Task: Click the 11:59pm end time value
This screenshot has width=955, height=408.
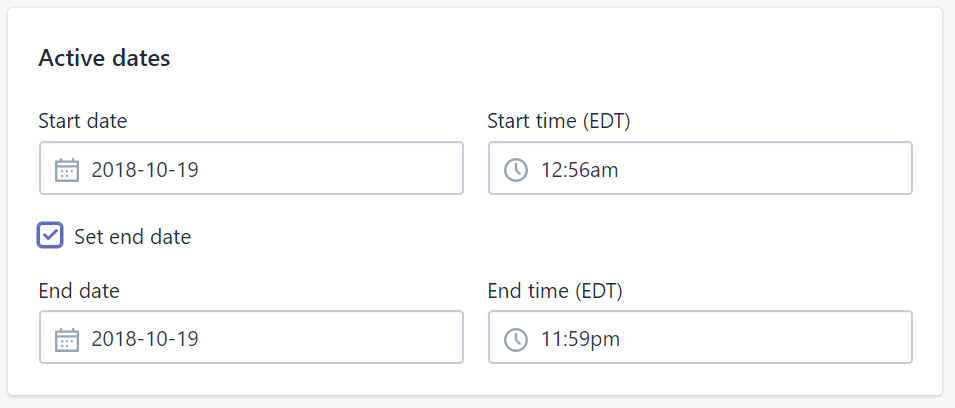Action: [580, 339]
